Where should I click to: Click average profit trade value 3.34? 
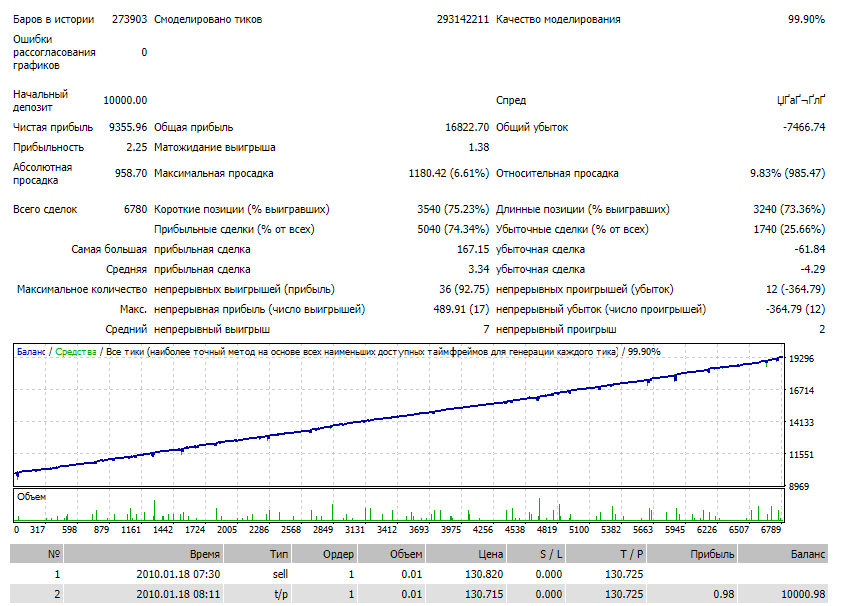[479, 270]
